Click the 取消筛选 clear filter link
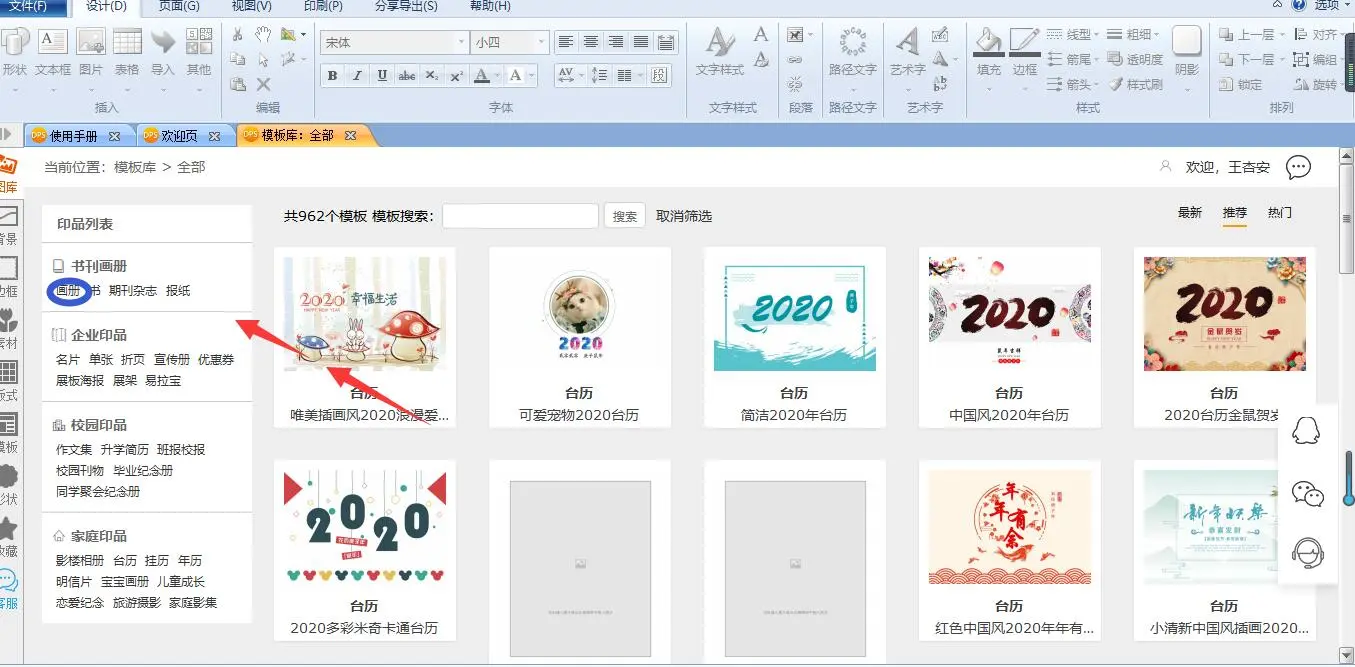This screenshot has width=1355, height=667. coord(684,216)
